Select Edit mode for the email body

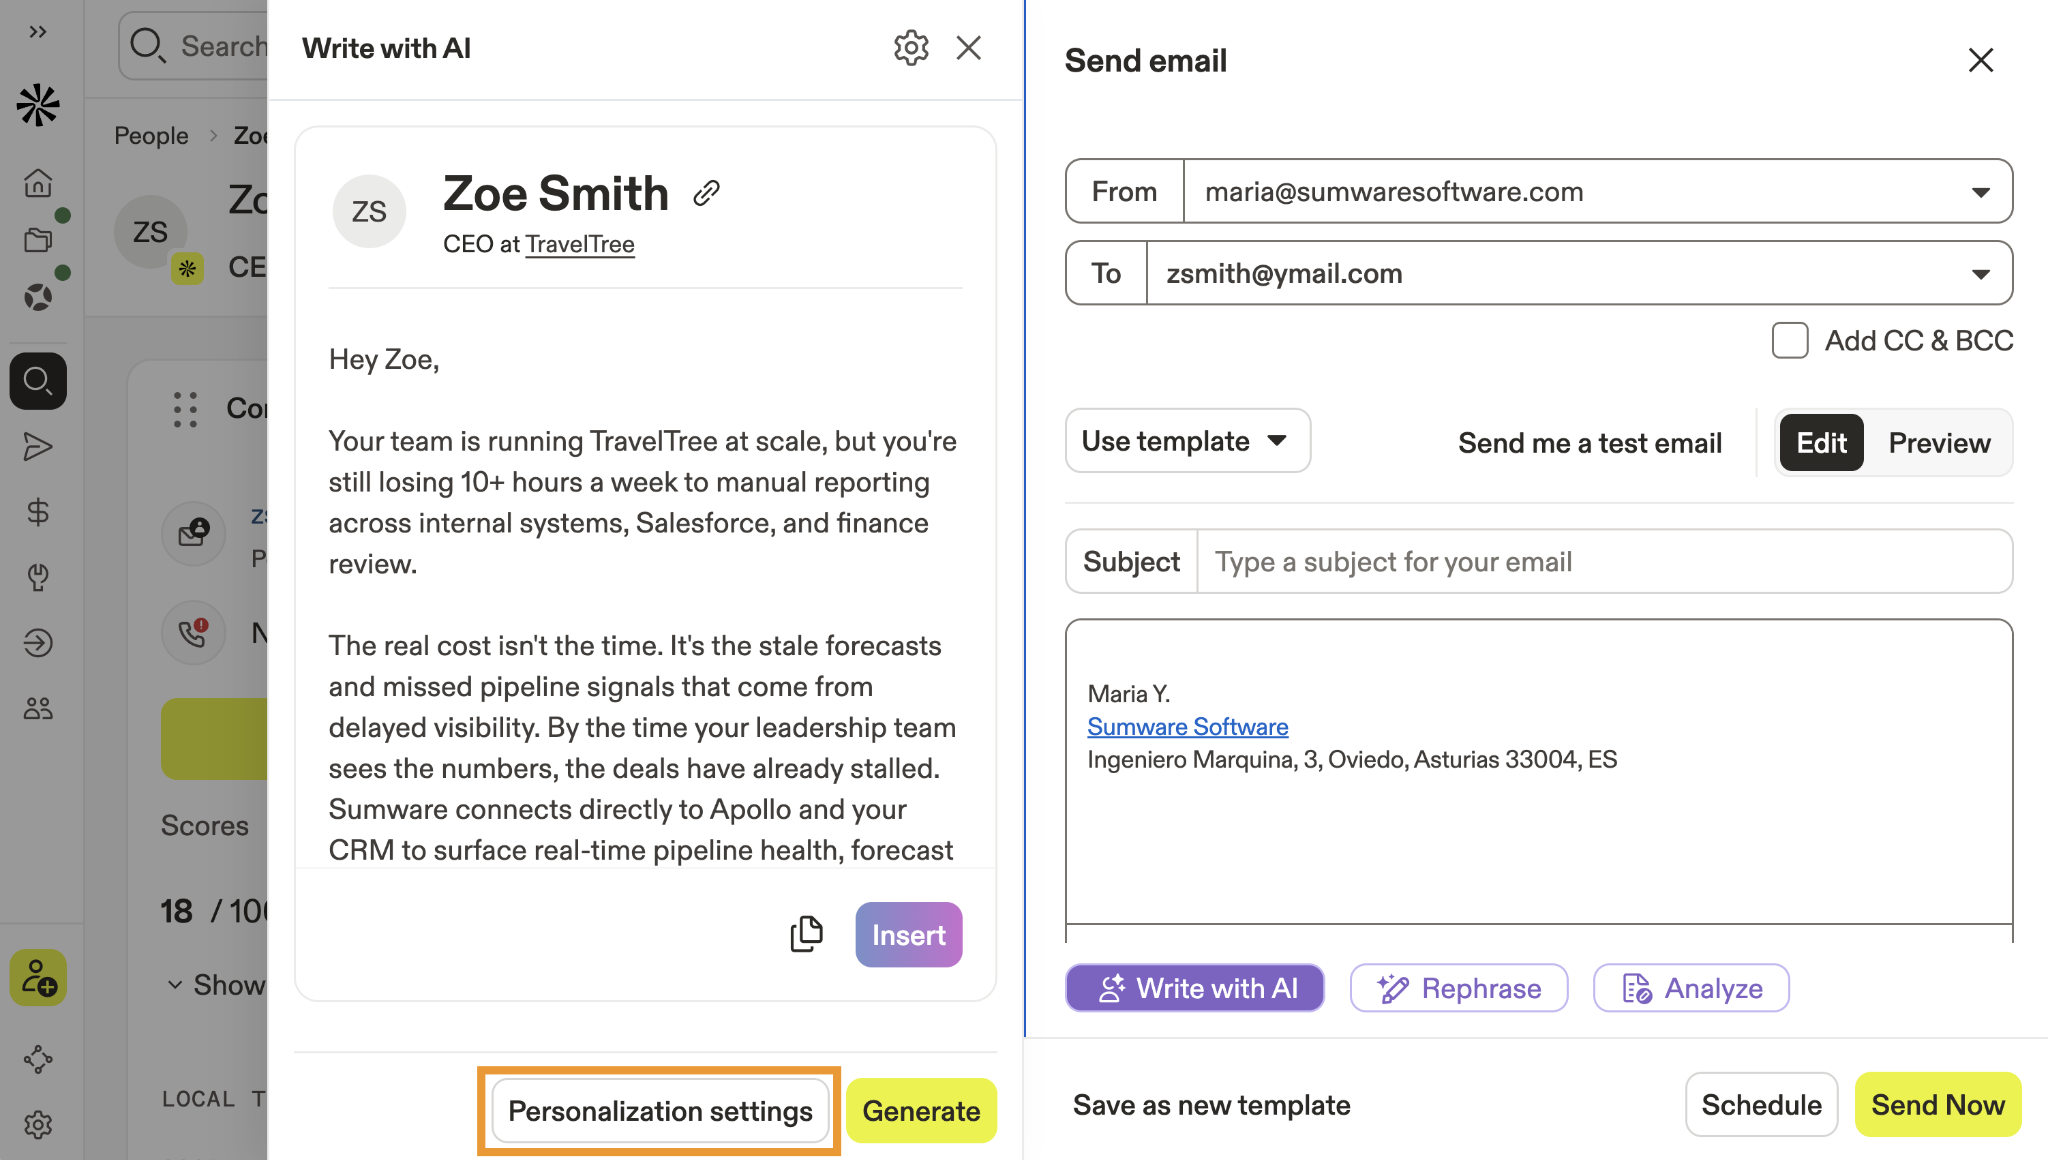point(1820,442)
